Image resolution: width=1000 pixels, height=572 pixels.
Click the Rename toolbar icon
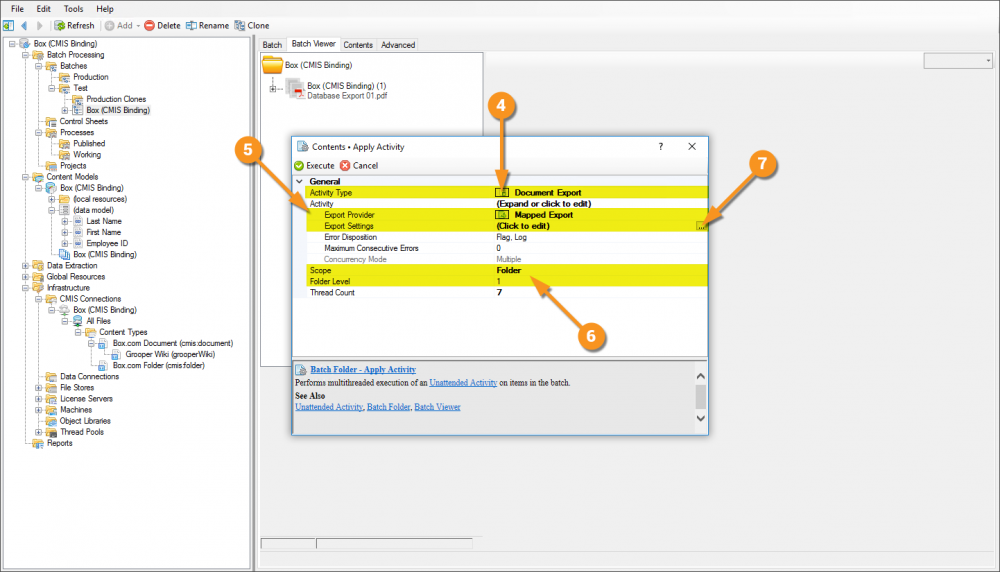[x=191, y=26]
